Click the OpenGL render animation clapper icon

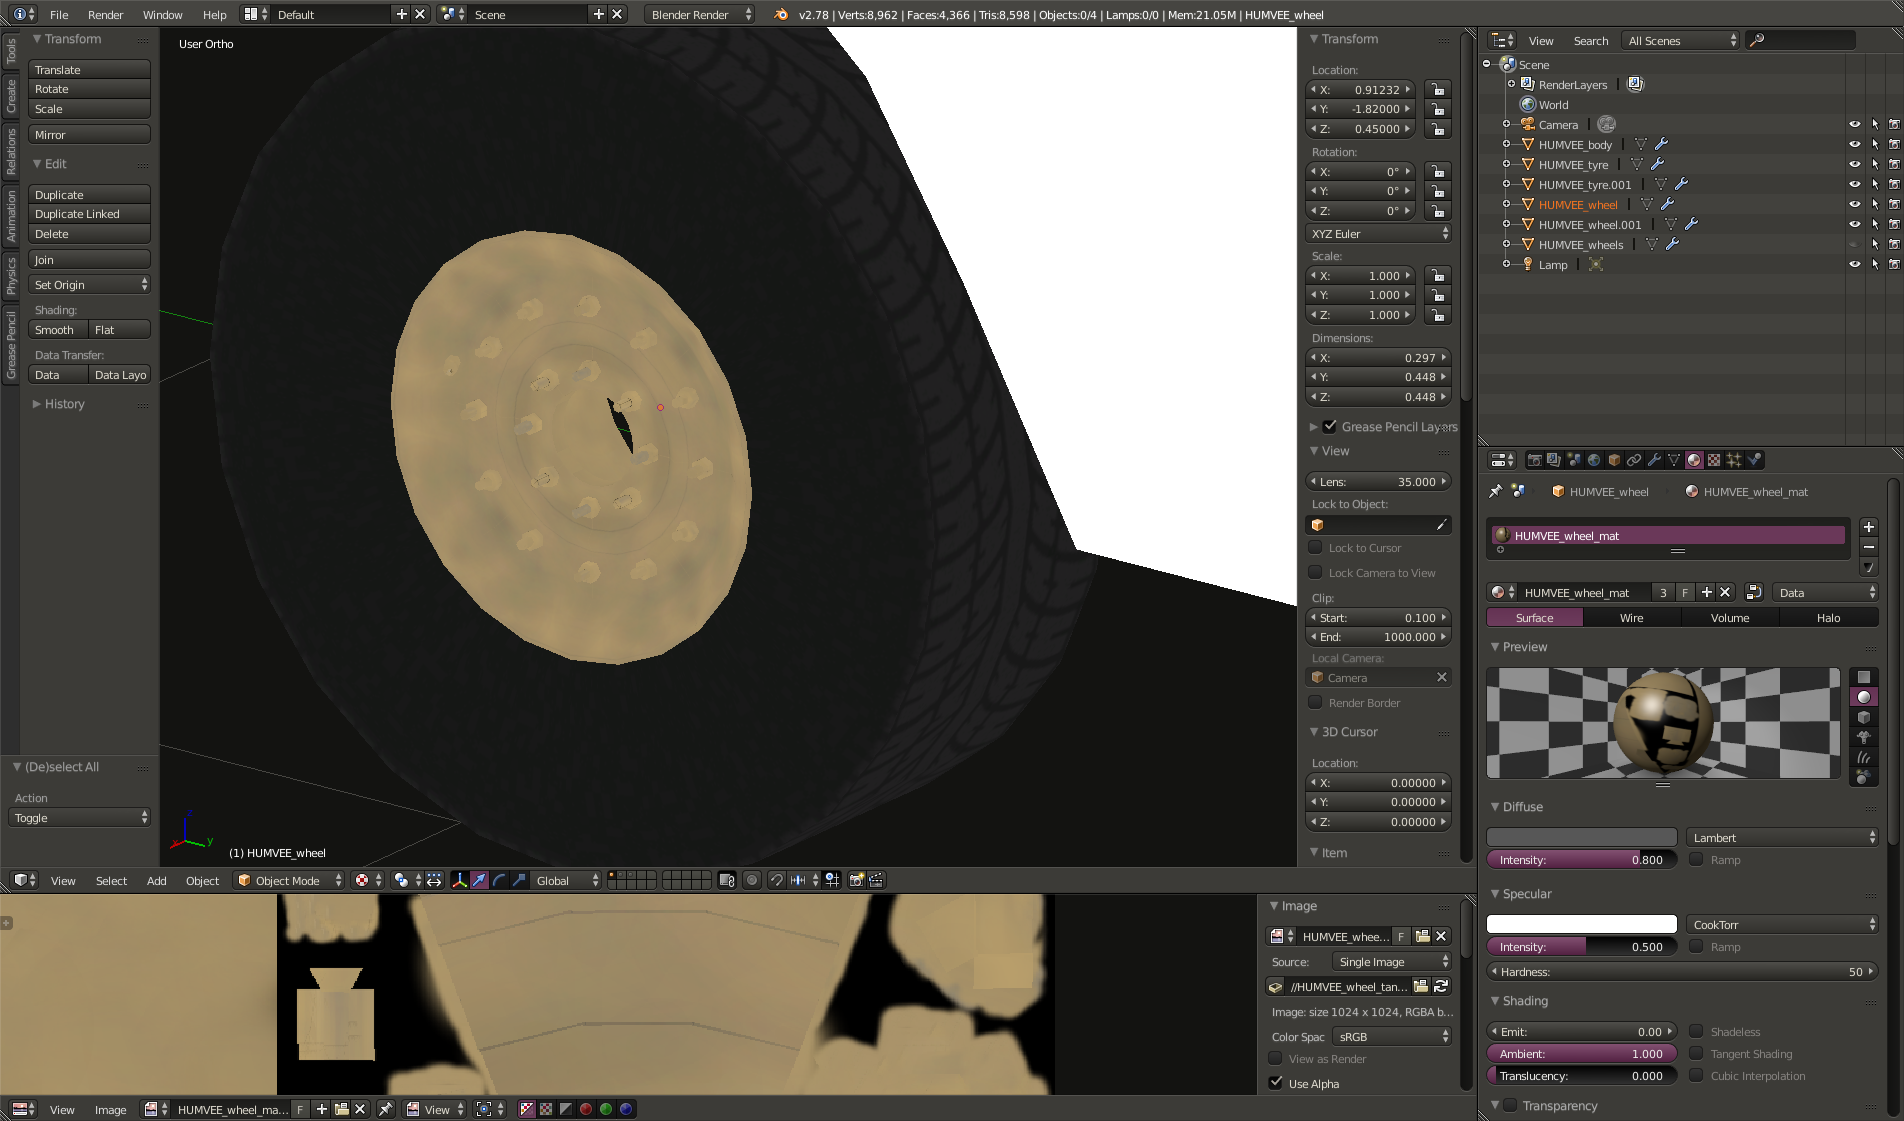point(876,880)
